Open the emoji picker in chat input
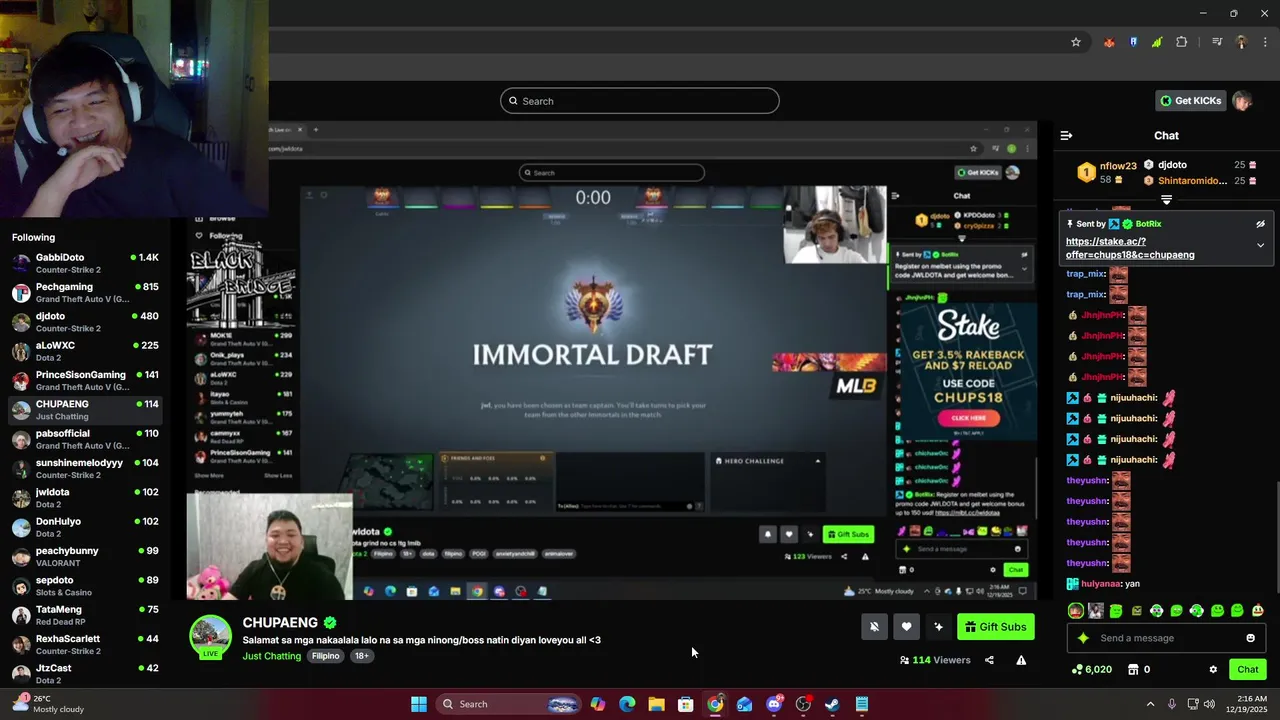This screenshot has width=1280, height=720. [1250, 638]
